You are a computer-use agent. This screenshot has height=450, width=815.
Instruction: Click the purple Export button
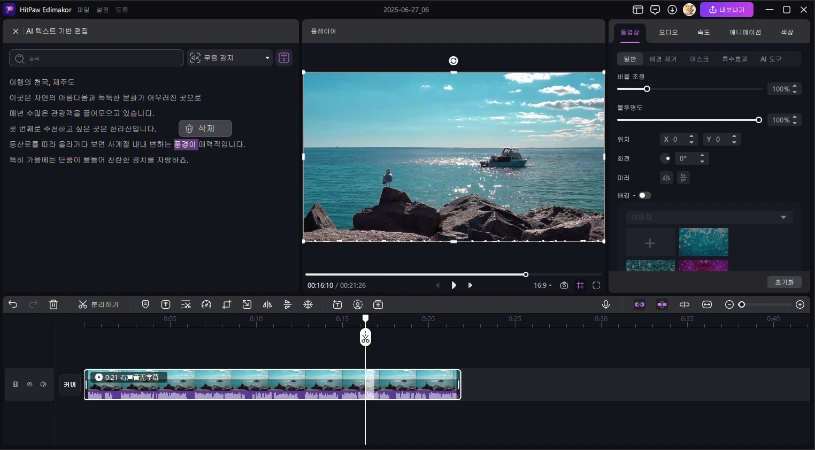(727, 10)
